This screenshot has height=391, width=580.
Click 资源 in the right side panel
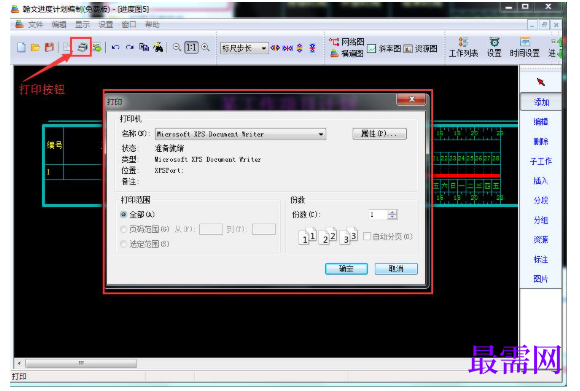click(541, 240)
